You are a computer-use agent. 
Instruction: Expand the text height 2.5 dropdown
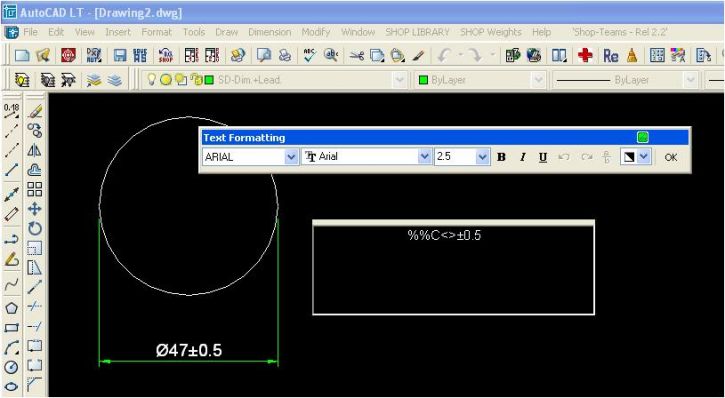click(x=482, y=157)
